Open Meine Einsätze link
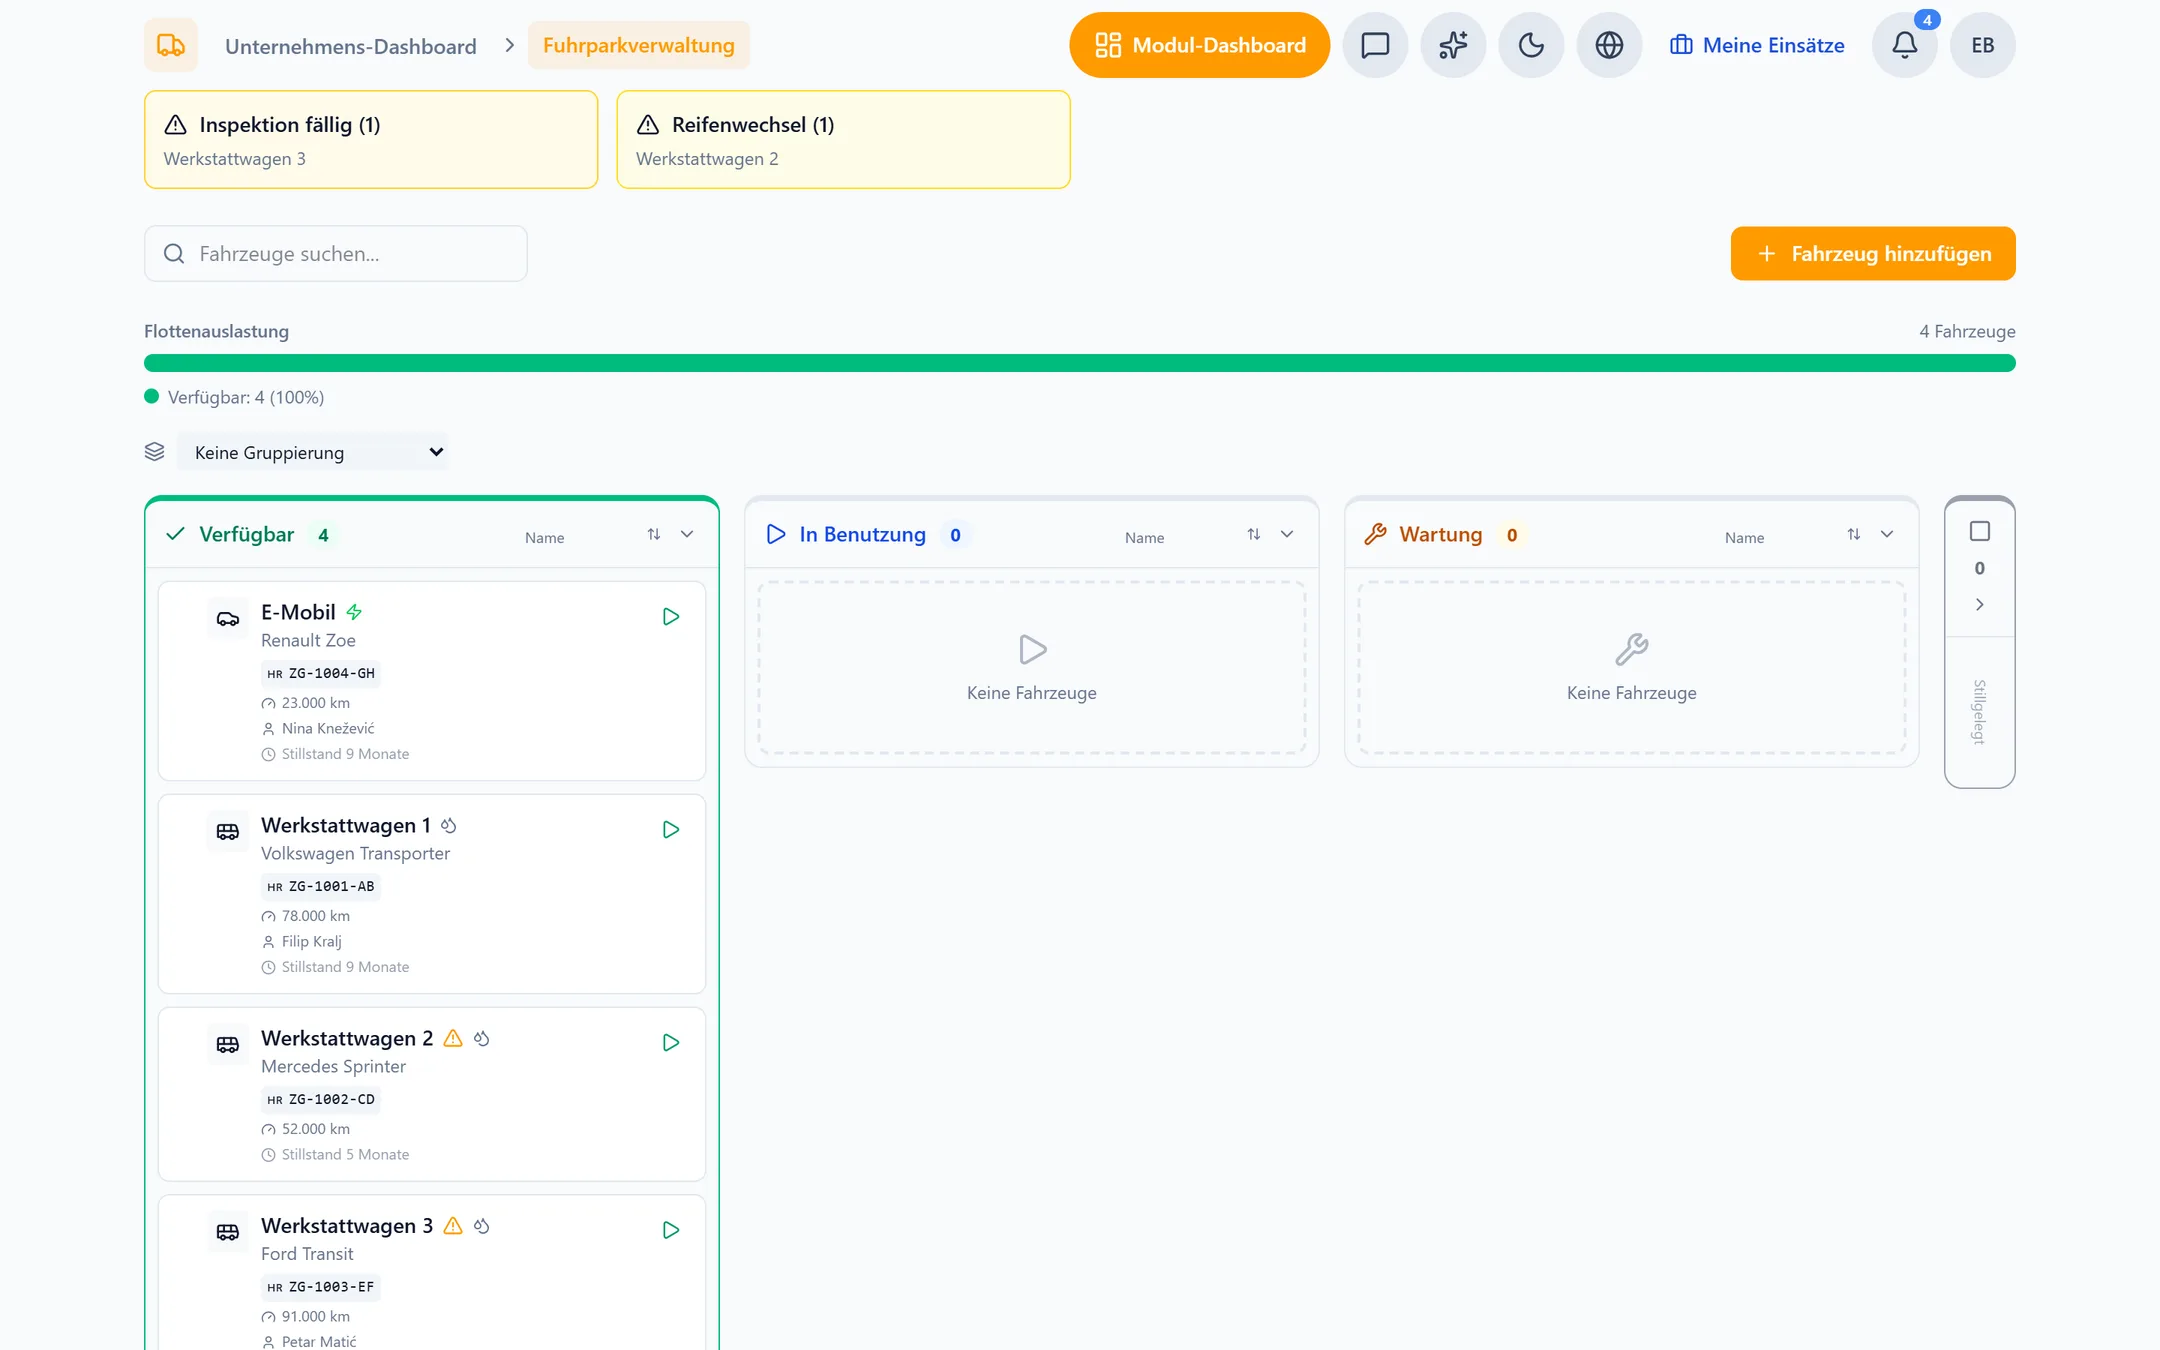The image size is (2160, 1350). click(1757, 45)
